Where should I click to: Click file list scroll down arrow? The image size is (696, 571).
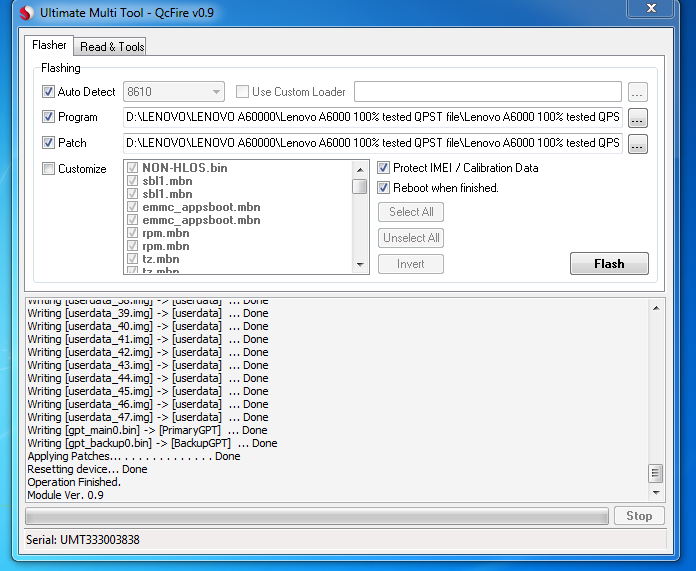360,265
